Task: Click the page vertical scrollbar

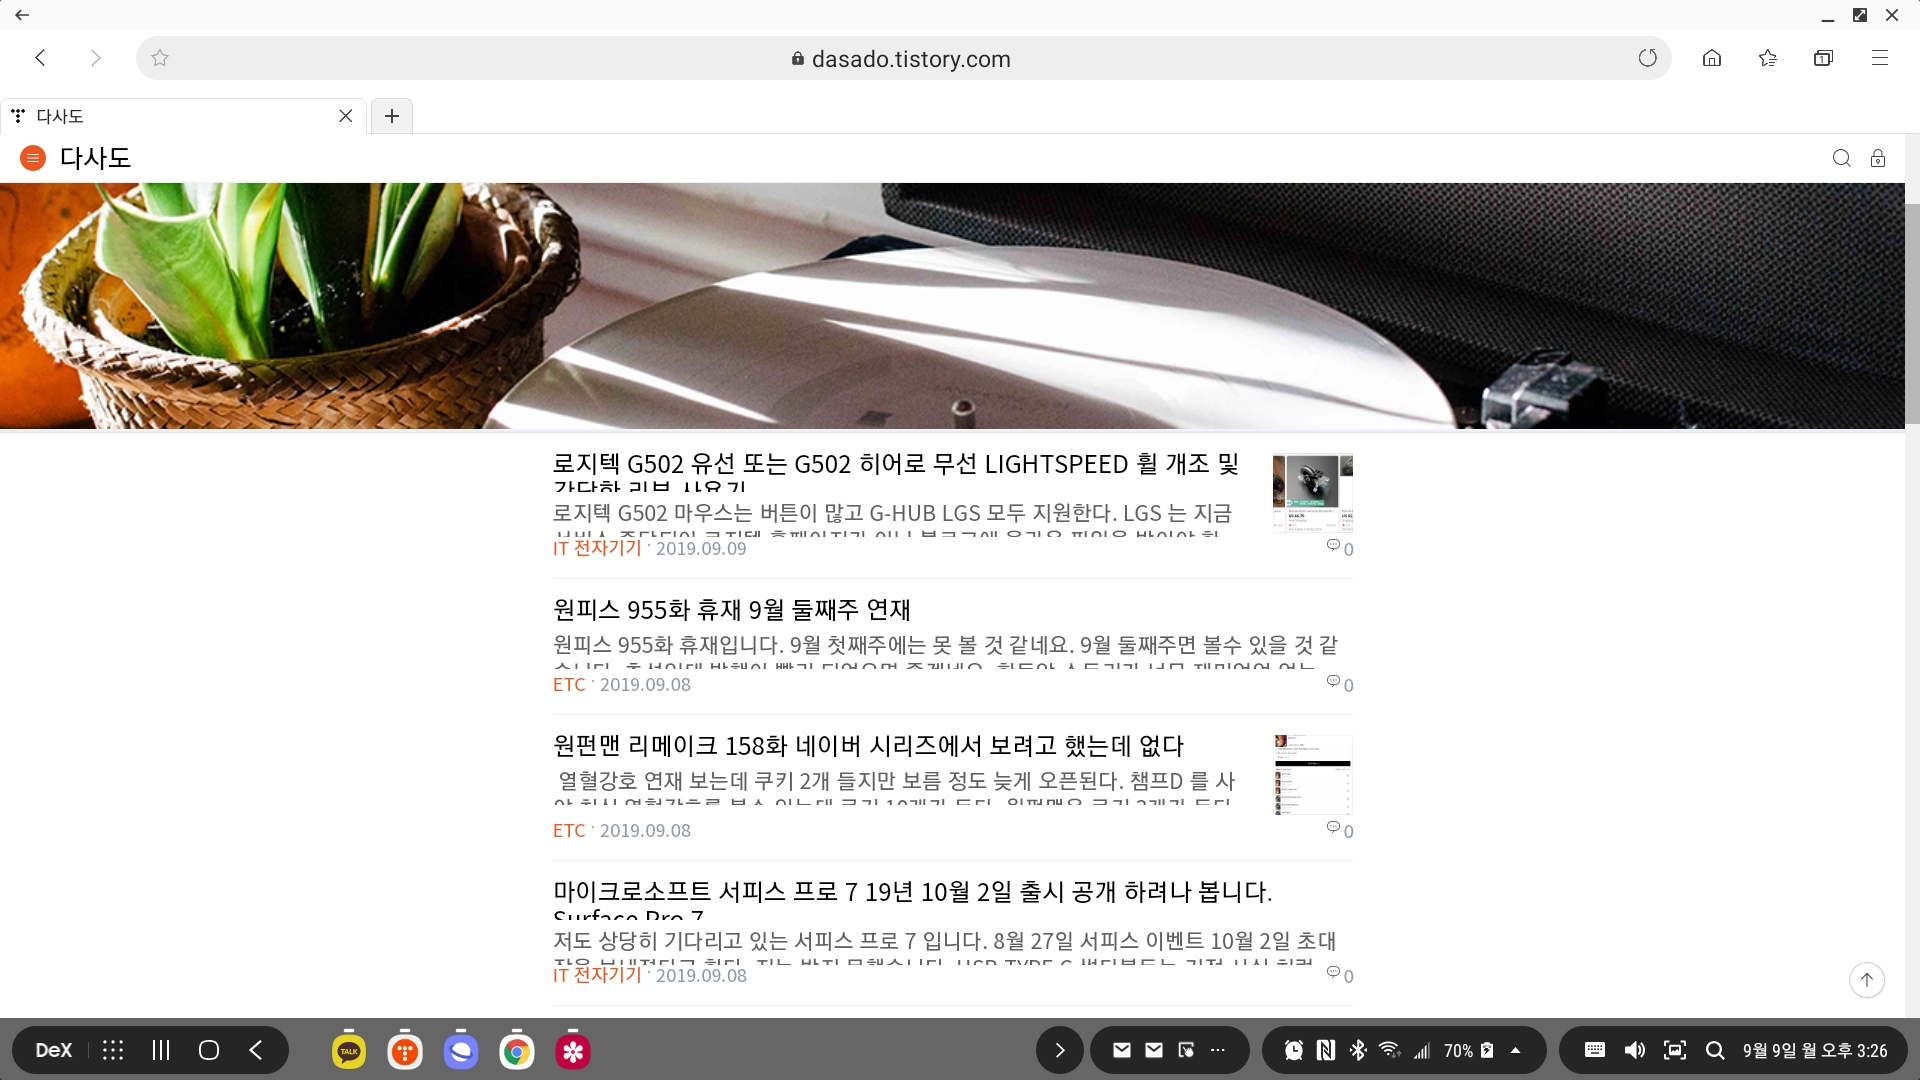Action: point(1912,315)
